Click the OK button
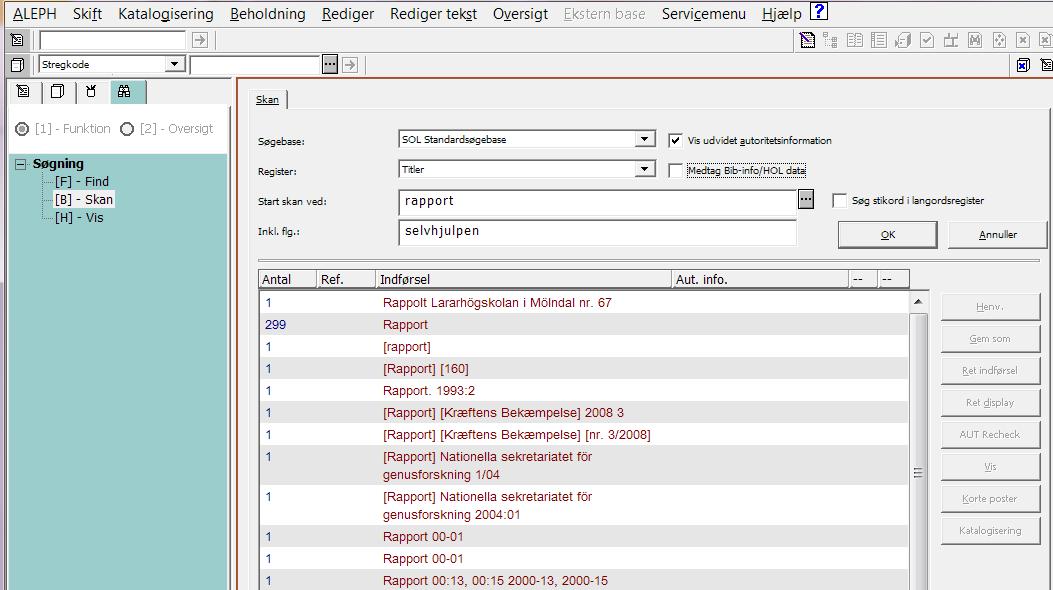This screenshot has width=1053, height=590. point(887,235)
